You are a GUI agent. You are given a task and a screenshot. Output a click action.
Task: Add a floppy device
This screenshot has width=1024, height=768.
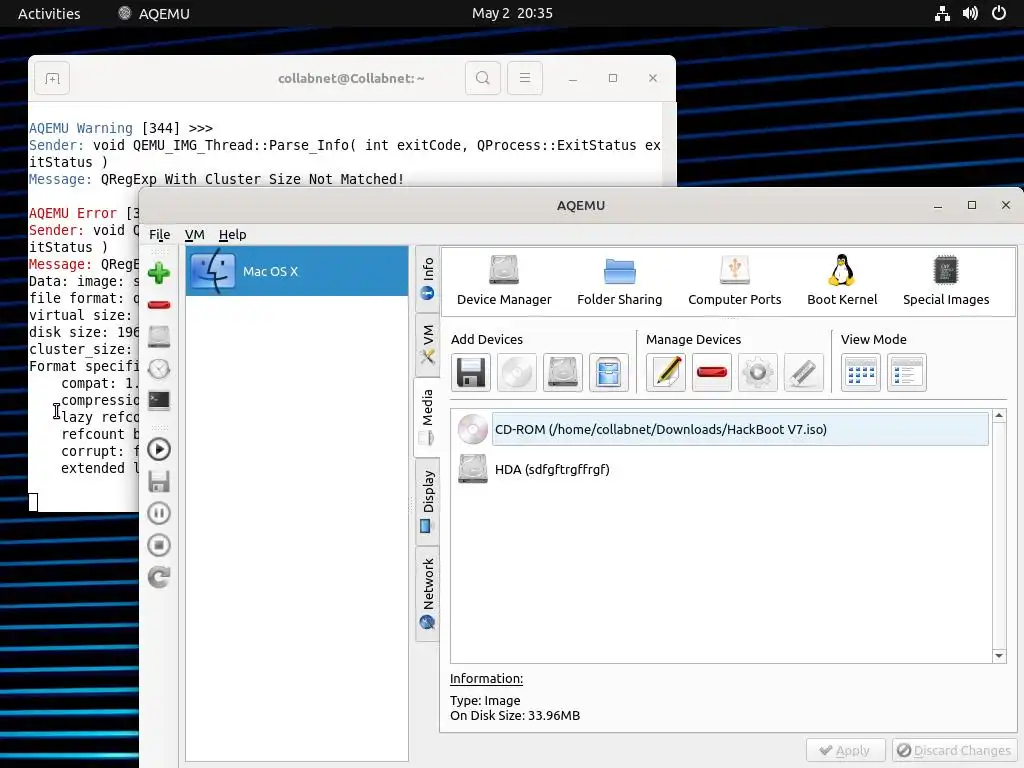click(x=471, y=373)
